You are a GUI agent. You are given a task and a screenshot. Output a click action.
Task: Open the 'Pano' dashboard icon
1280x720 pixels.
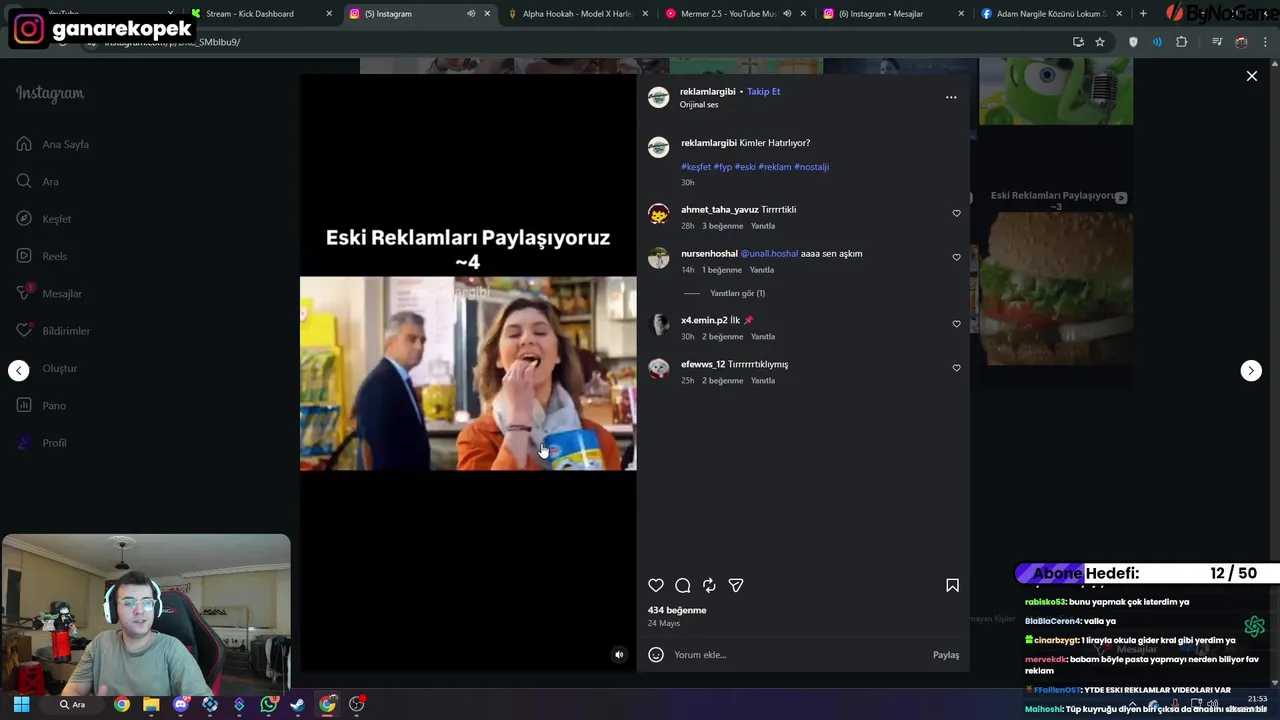coord(24,405)
